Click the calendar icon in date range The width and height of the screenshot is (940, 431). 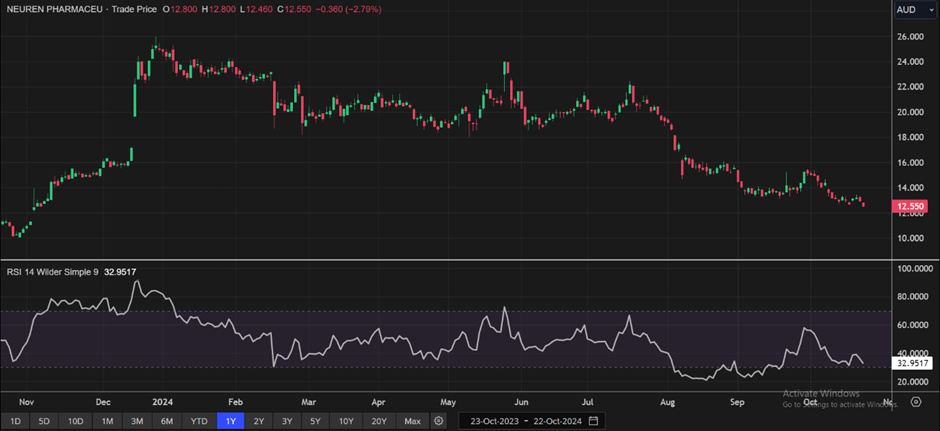pyautogui.click(x=594, y=421)
